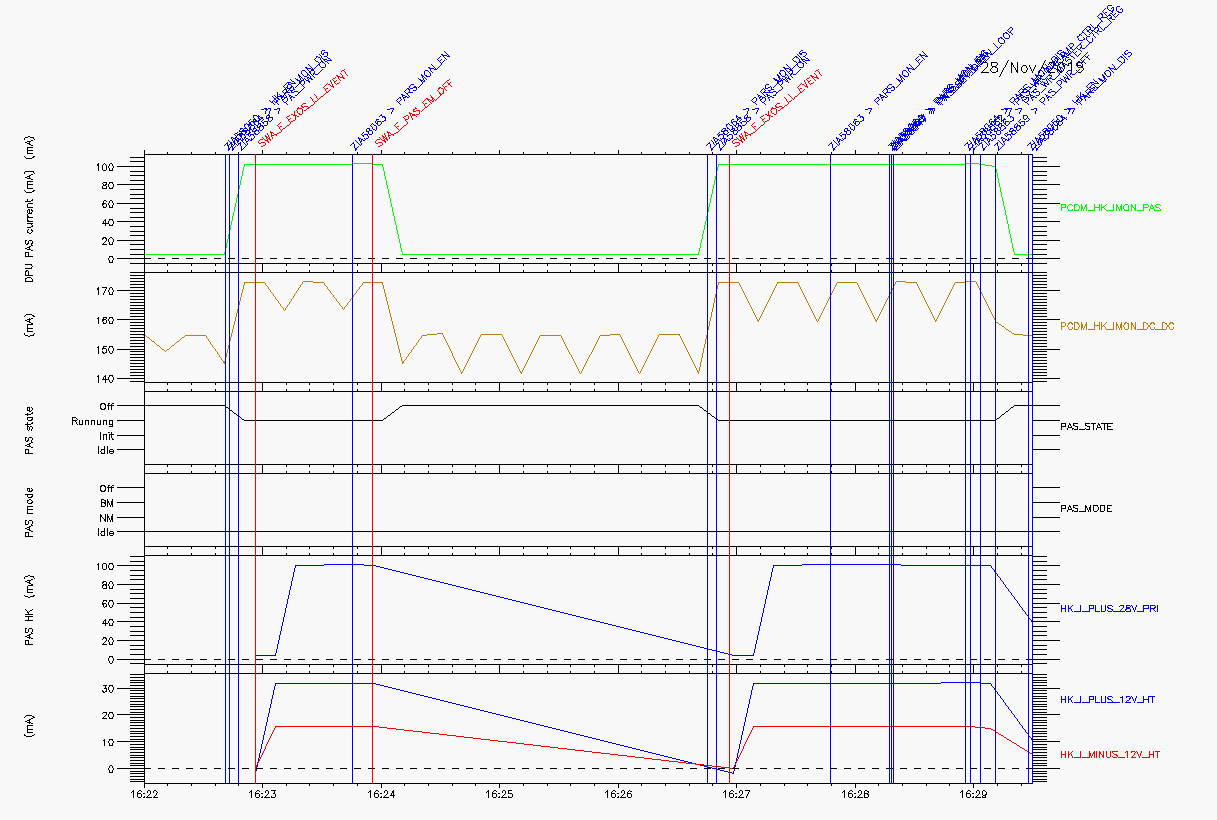Click the 160 y-axis tick label
Viewport: 1217px width, 820px height.
pyautogui.click(x=105, y=320)
